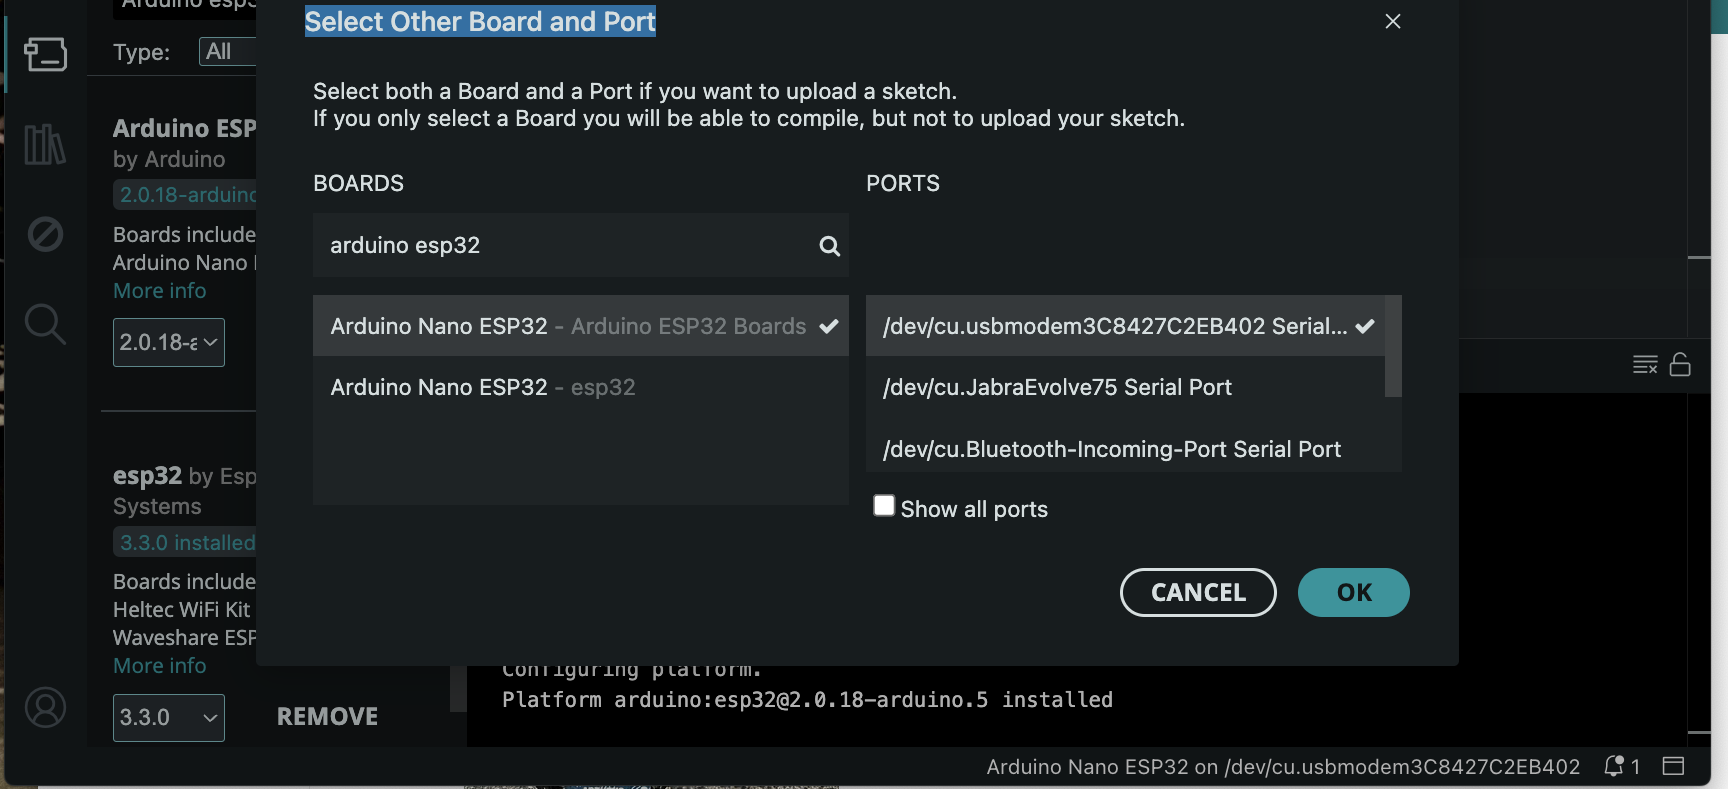Open the Debug sidebar icon
Image resolution: width=1728 pixels, height=789 pixels.
(45, 234)
